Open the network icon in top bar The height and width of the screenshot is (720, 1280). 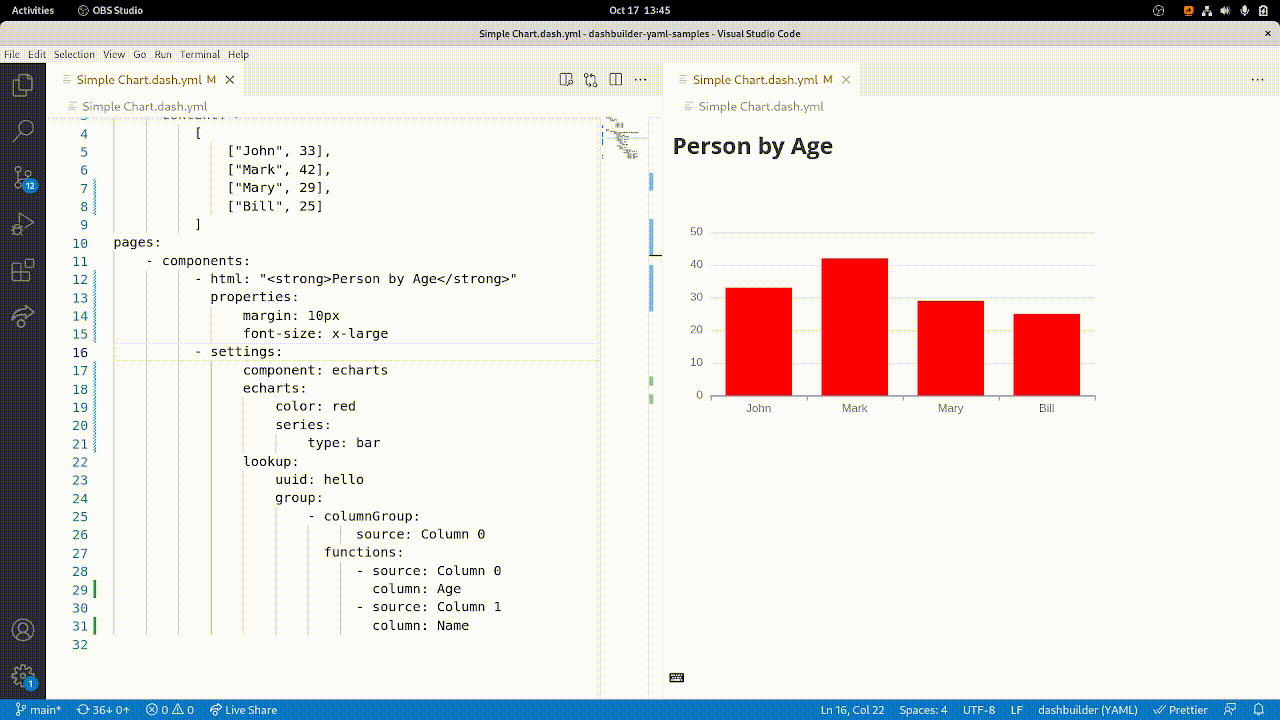[1208, 10]
